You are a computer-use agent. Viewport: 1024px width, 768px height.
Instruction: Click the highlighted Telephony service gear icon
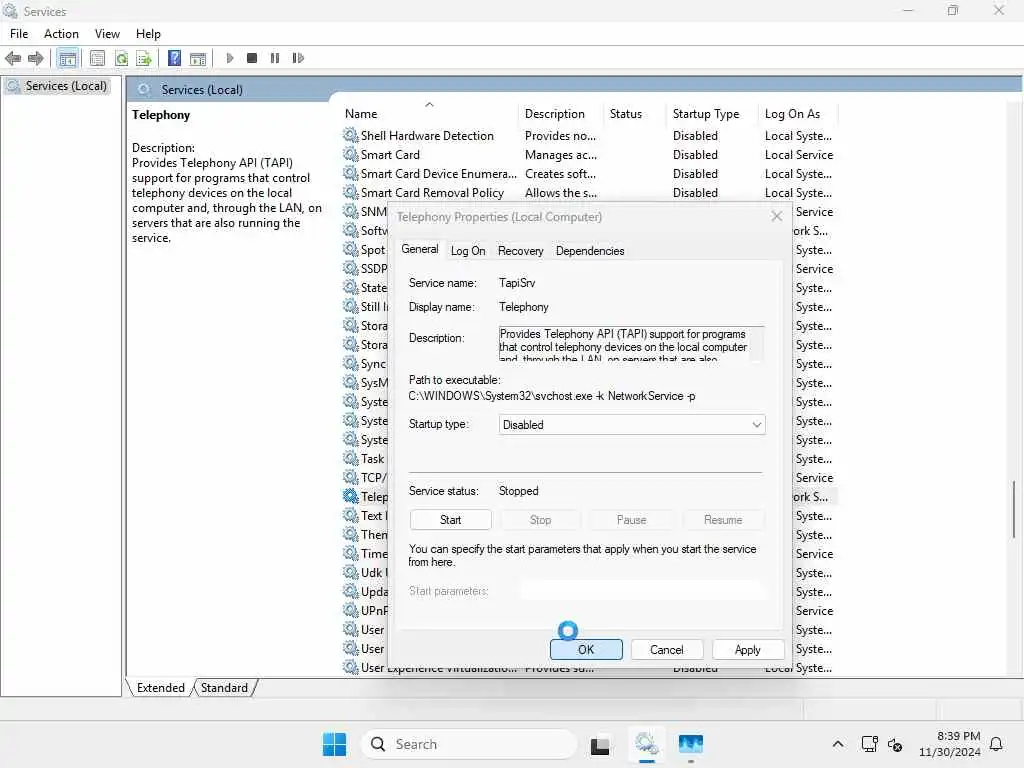(x=351, y=496)
